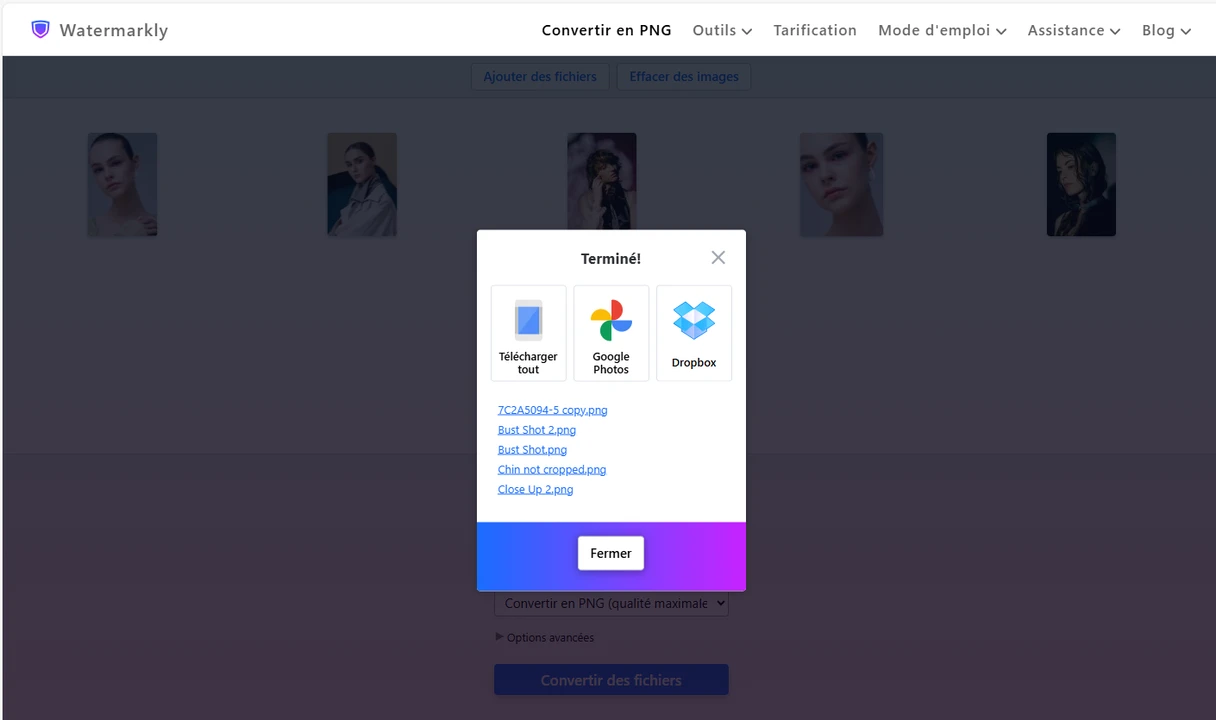
Task: Expand Mode d'emploi menu
Action: (942, 30)
